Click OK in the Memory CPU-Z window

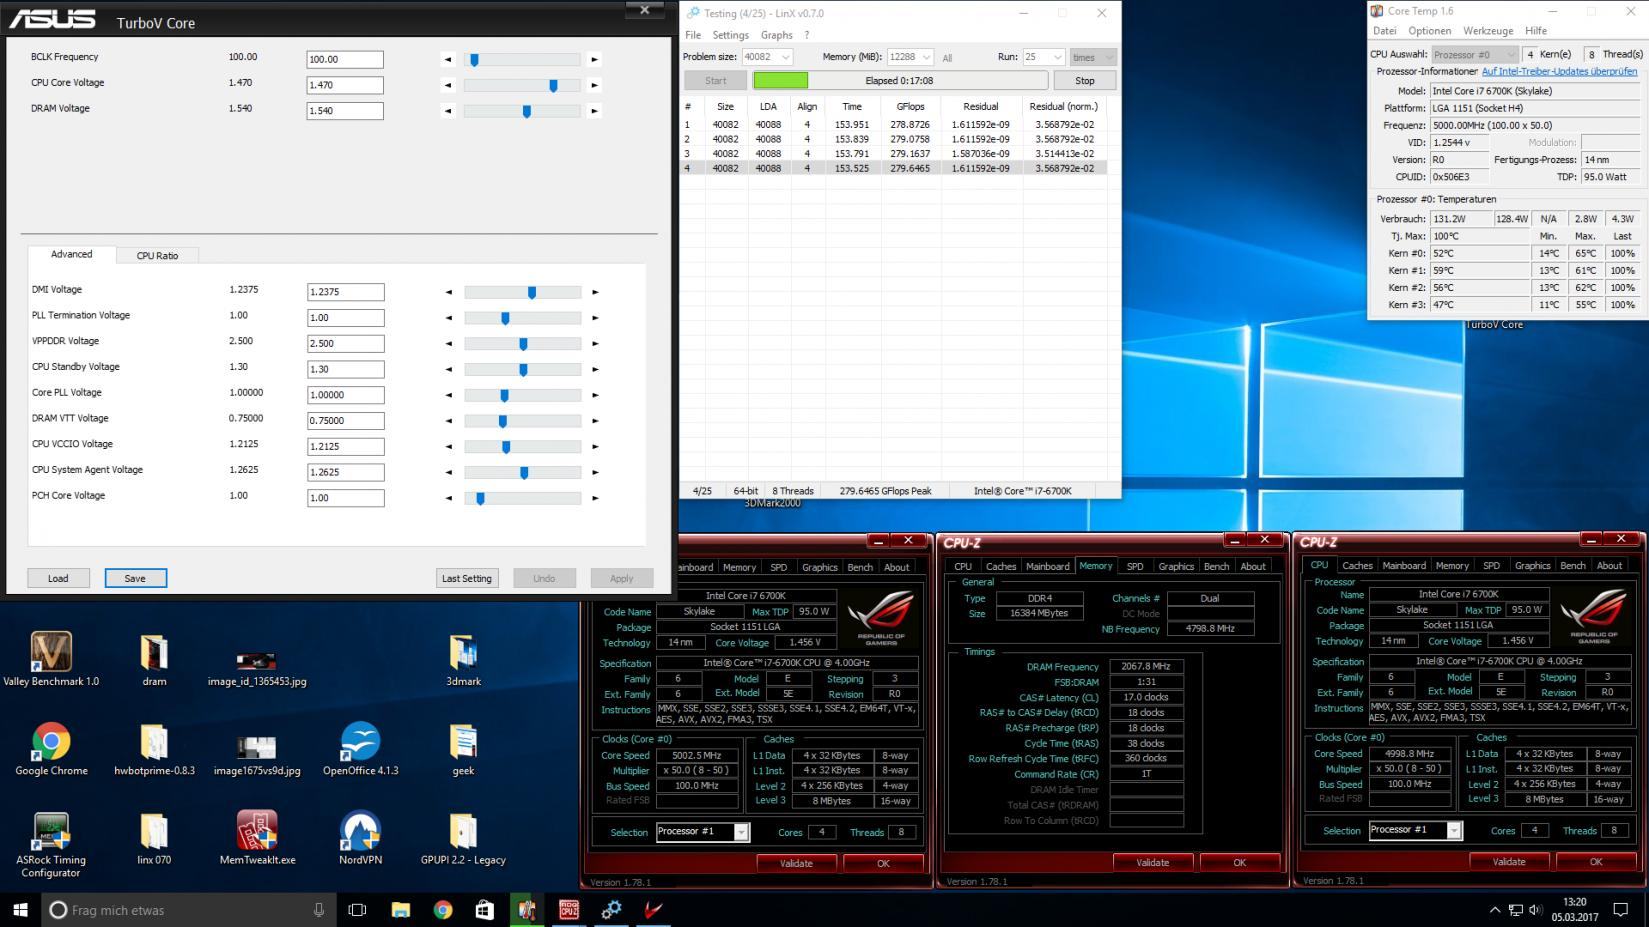(x=1239, y=862)
